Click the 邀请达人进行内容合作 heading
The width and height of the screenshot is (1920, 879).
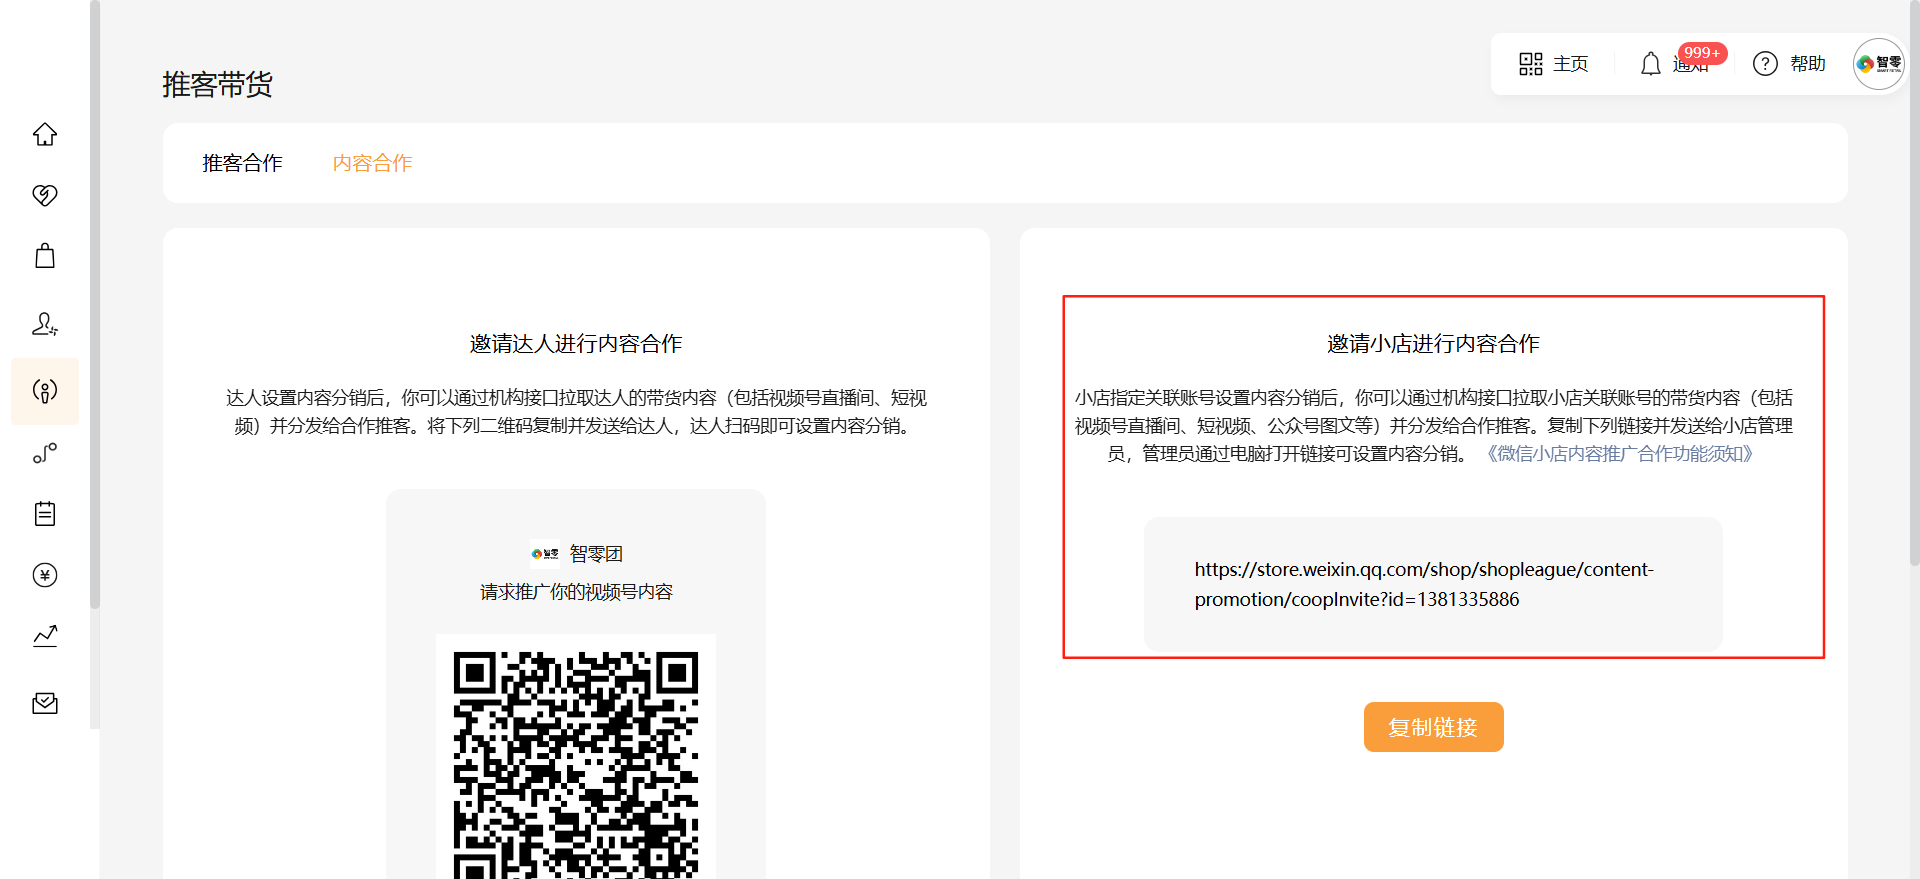(x=576, y=344)
